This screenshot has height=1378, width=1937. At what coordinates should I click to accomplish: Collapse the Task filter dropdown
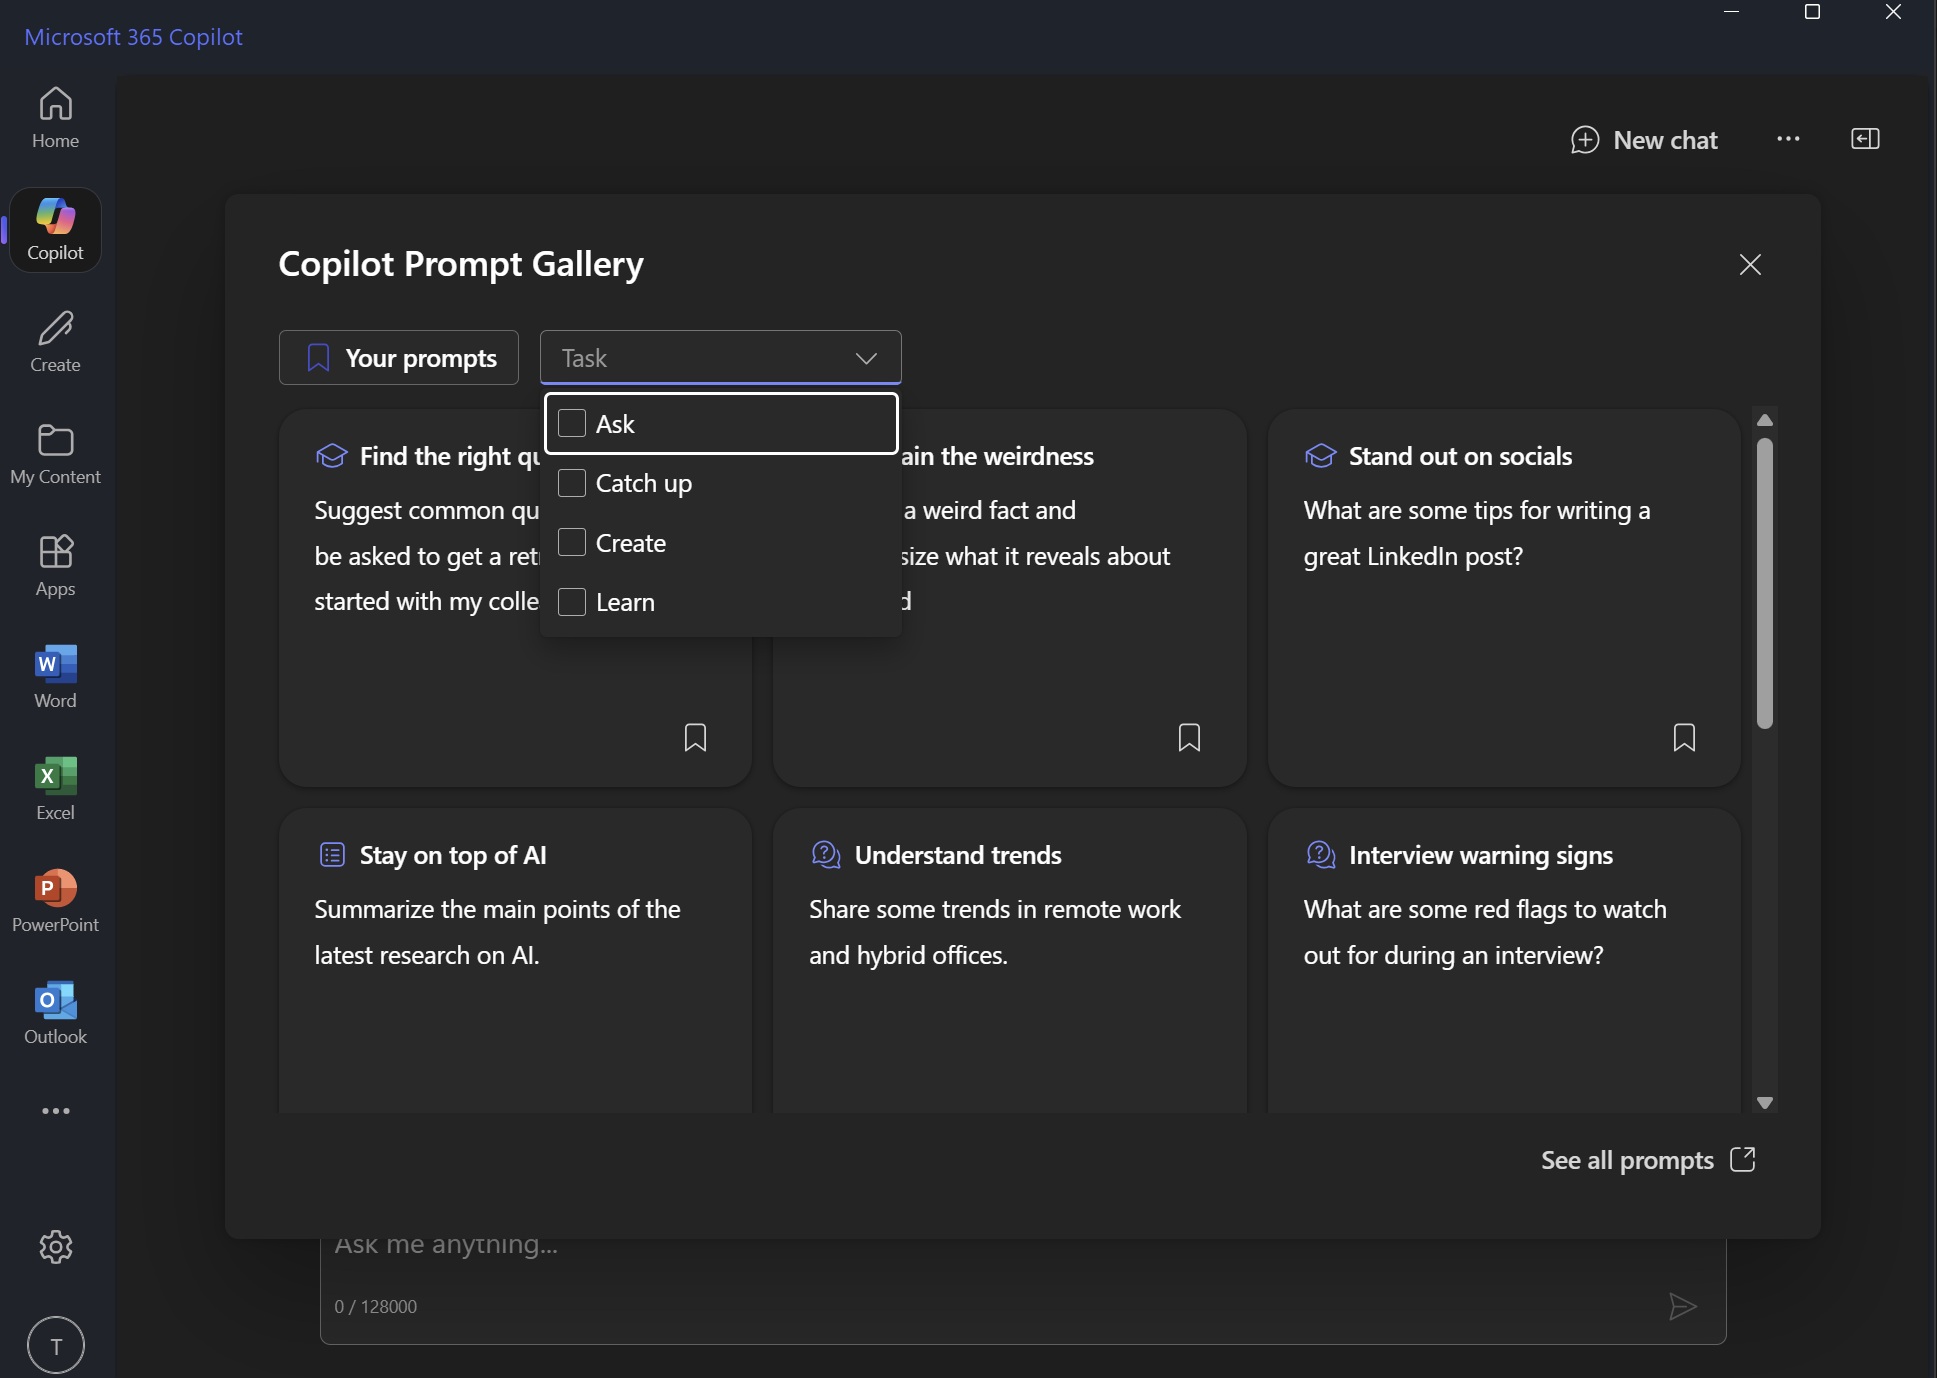(865, 357)
